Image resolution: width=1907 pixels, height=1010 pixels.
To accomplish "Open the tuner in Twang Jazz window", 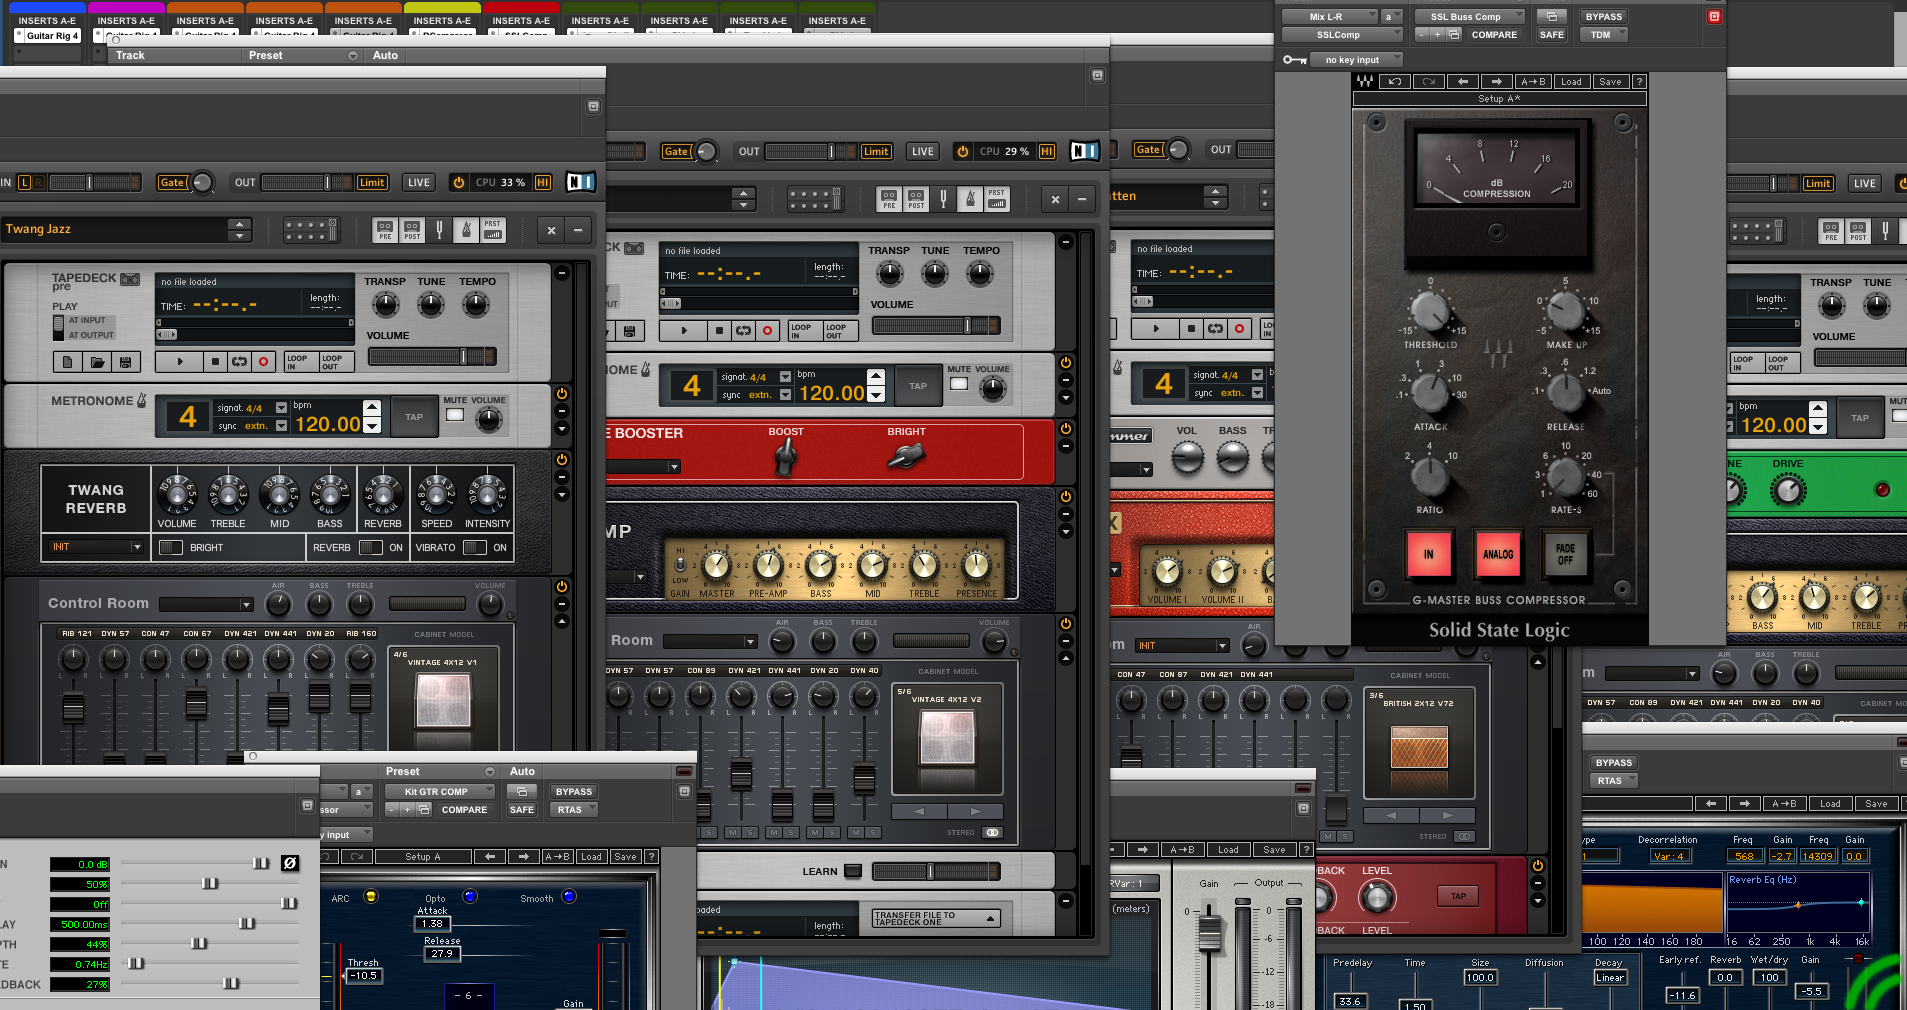I will (x=439, y=230).
